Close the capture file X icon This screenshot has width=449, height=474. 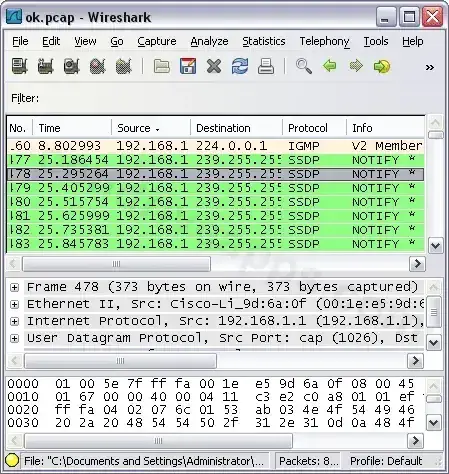coord(214,66)
